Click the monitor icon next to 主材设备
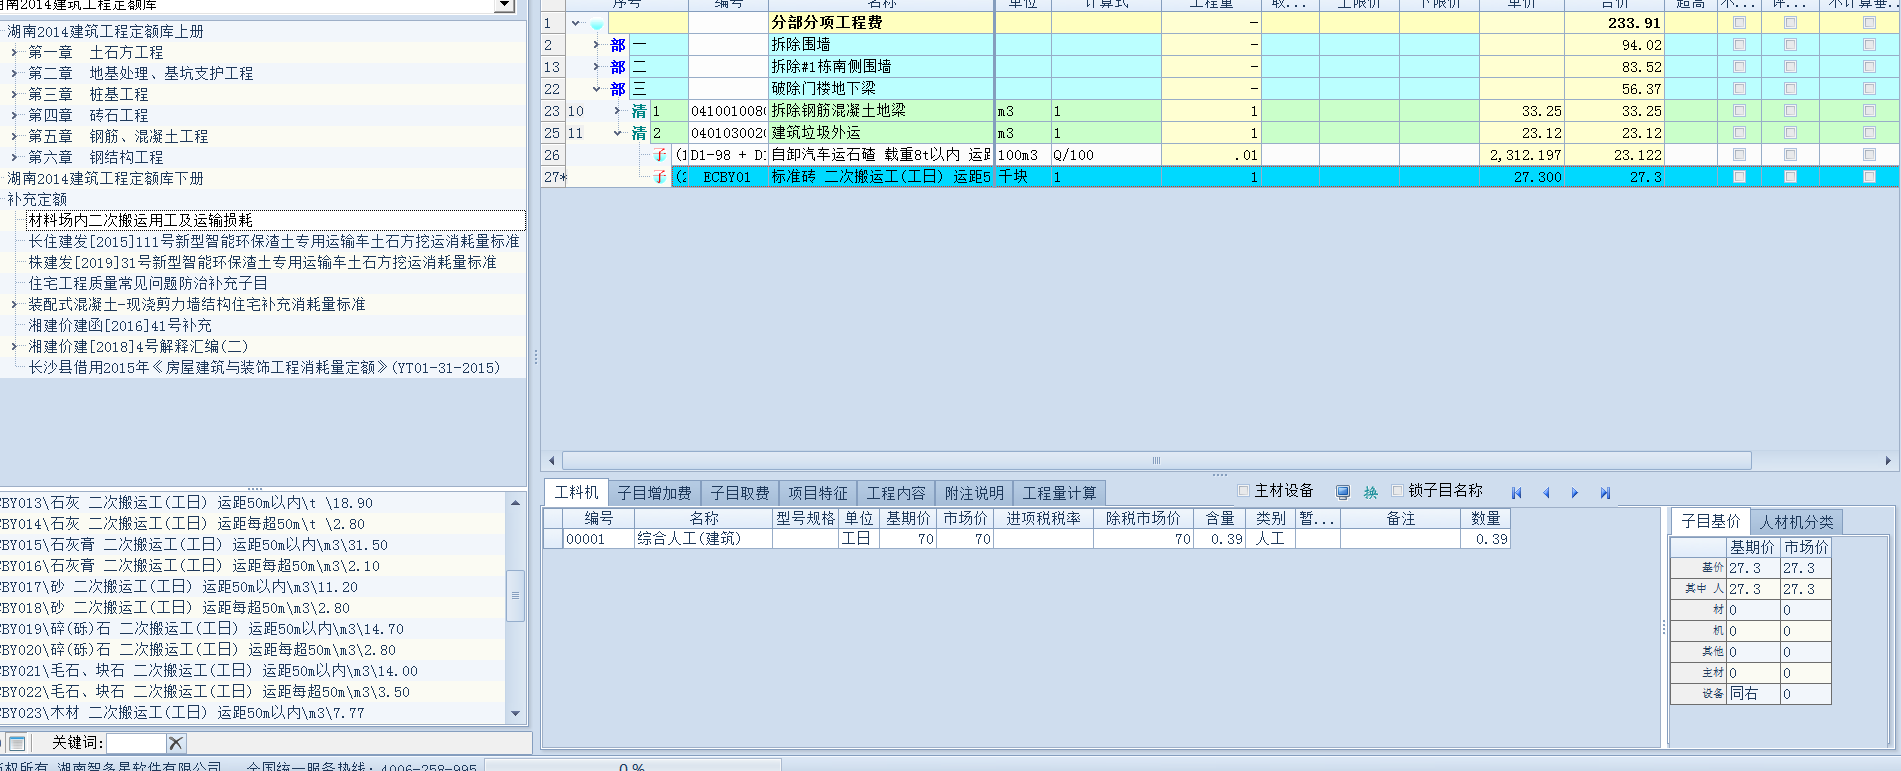The width and height of the screenshot is (1901, 771). 1343,492
